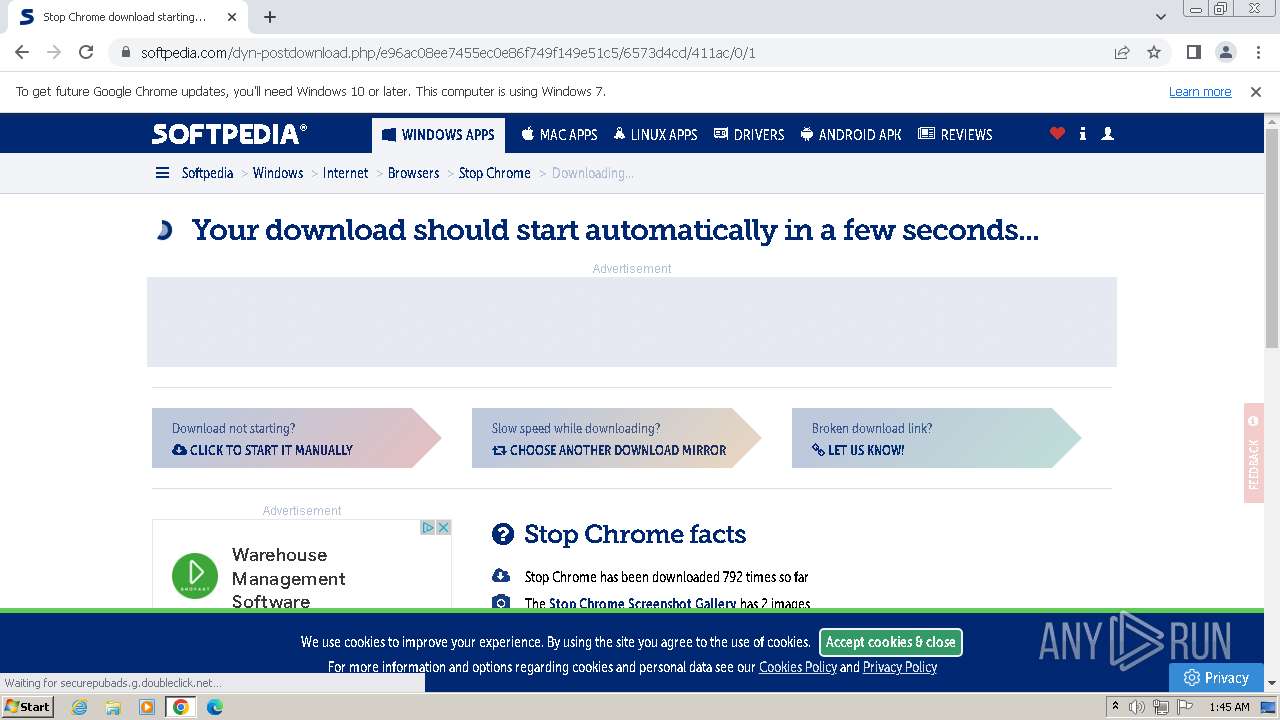Open the tab search dropdown chevron
Image resolution: width=1280 pixels, height=720 pixels.
coord(1160,17)
